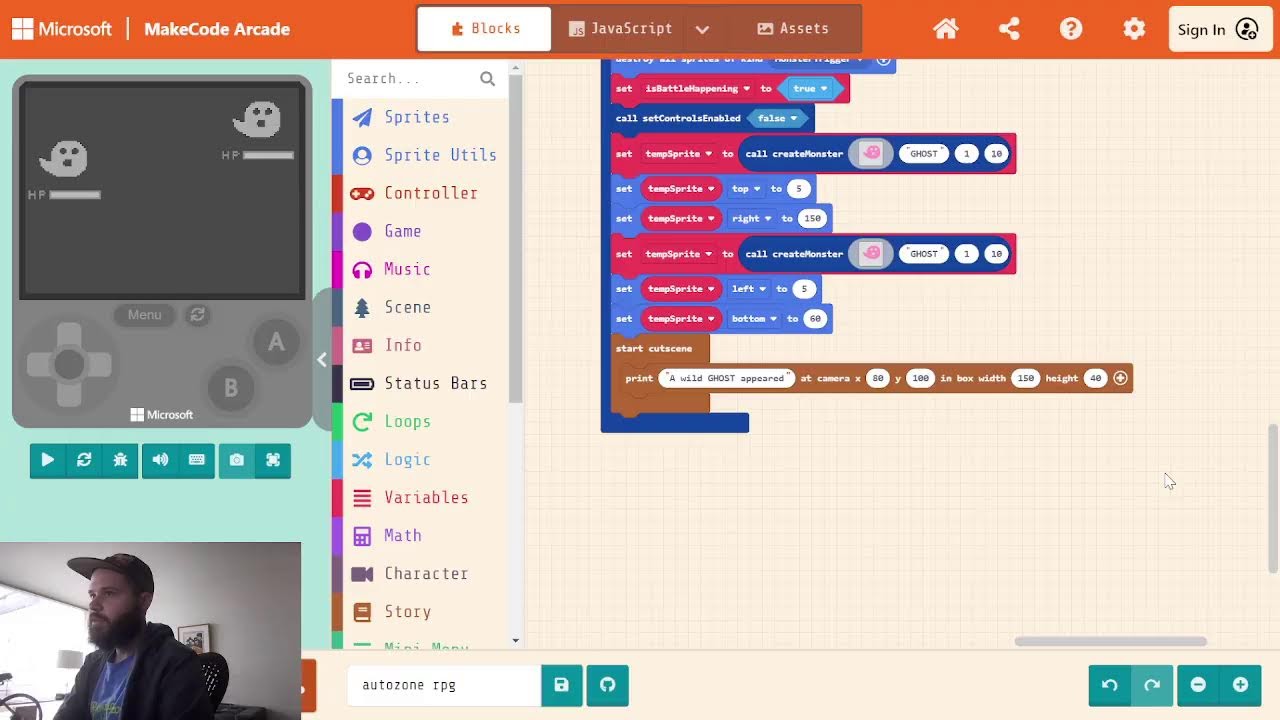
Task: Expand the print block plus icon
Action: point(1120,378)
